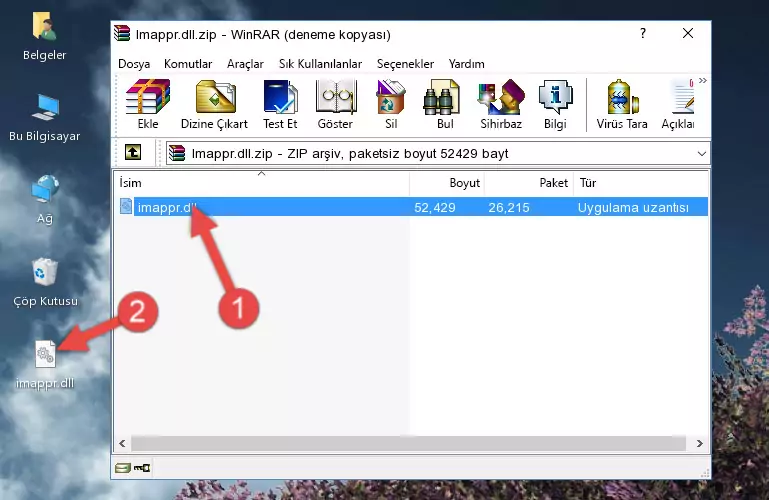Click the Uygulama uzantısı type cell

[x=633, y=207]
